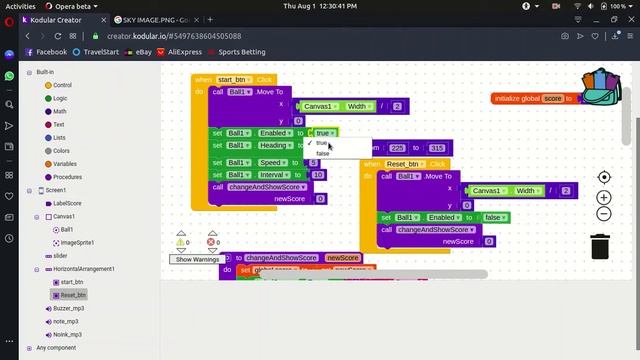640x360 pixels.
Task: Open the Sports Betting bookmark
Action: coord(237,52)
